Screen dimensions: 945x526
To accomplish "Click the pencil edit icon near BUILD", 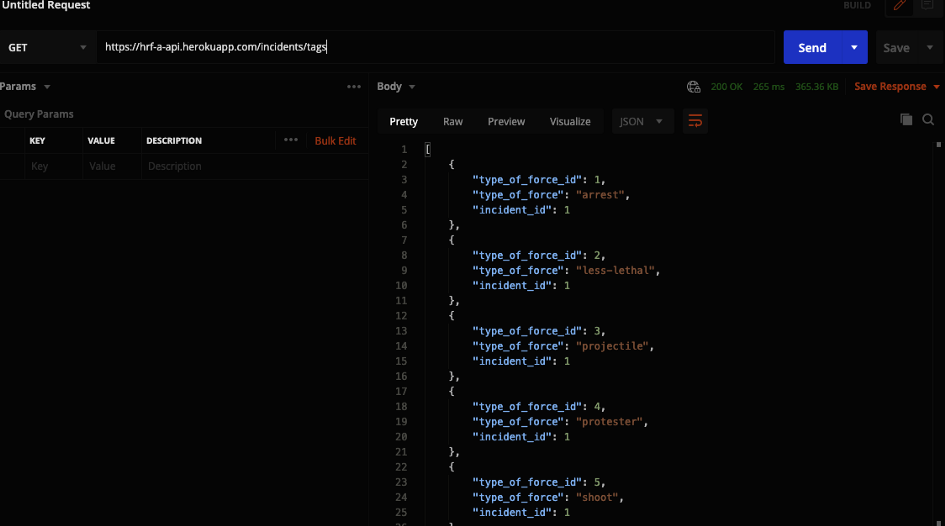I will pyautogui.click(x=899, y=5).
